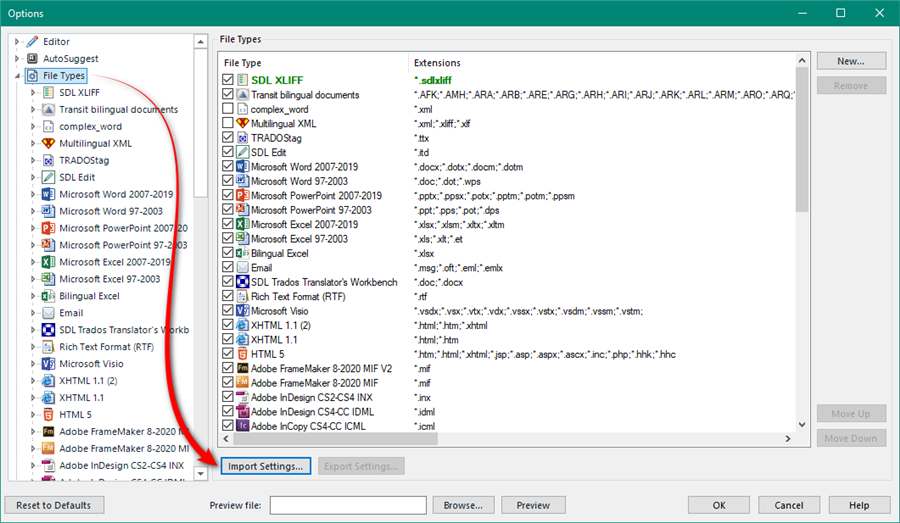The height and width of the screenshot is (523, 900).
Task: Click the Cancel button
Action: point(789,505)
